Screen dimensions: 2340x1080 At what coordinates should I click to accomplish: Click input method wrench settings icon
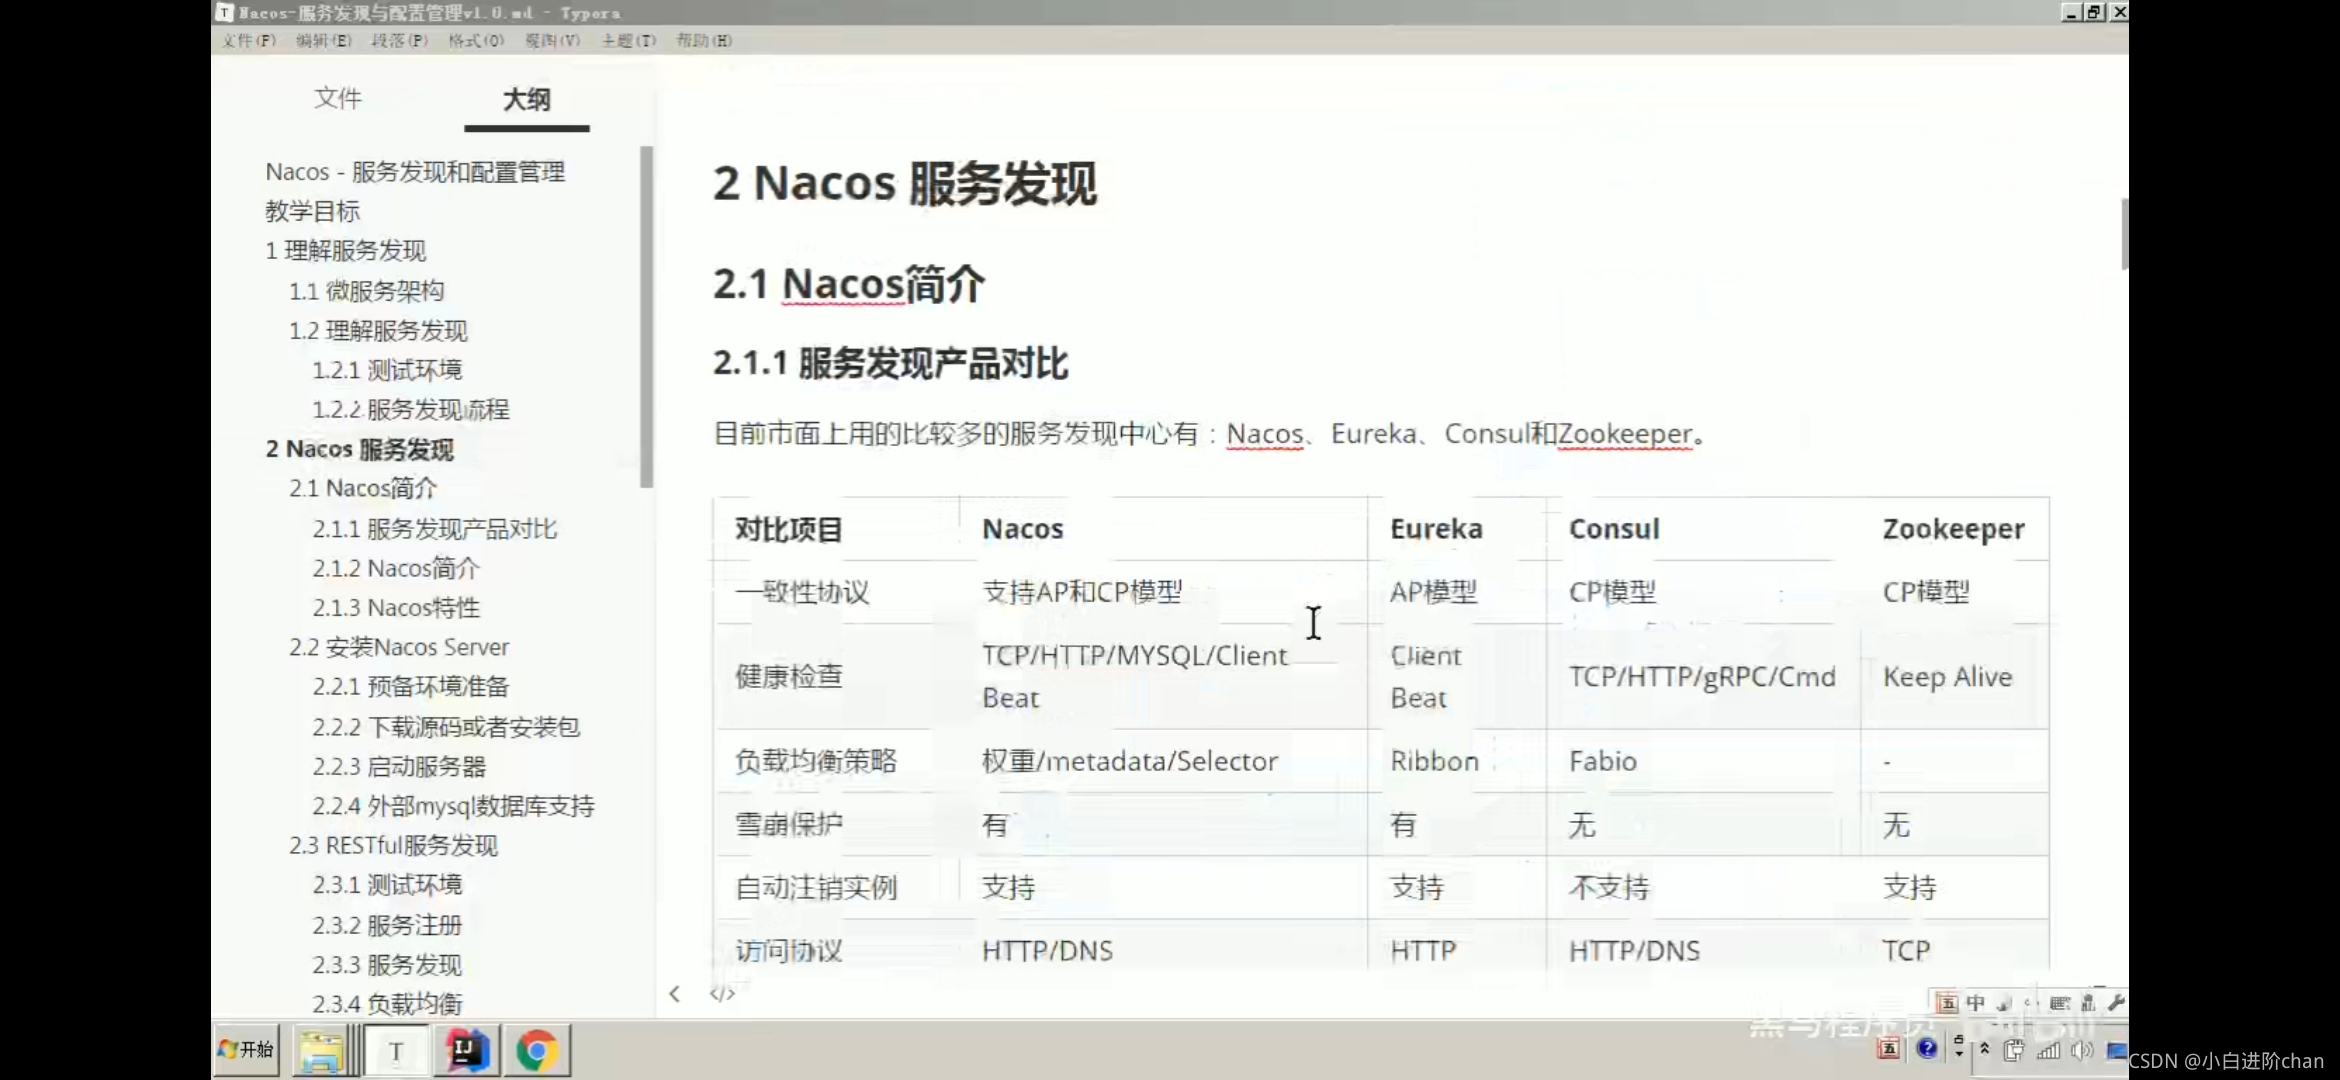[2115, 1003]
